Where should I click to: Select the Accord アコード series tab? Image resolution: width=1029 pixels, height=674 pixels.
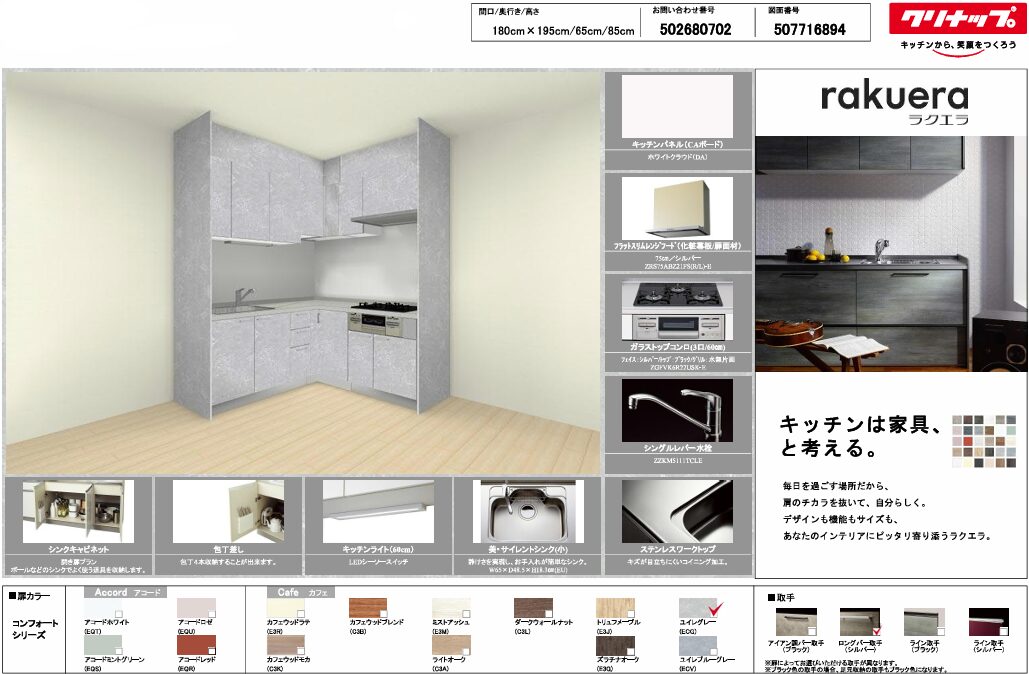126,592
